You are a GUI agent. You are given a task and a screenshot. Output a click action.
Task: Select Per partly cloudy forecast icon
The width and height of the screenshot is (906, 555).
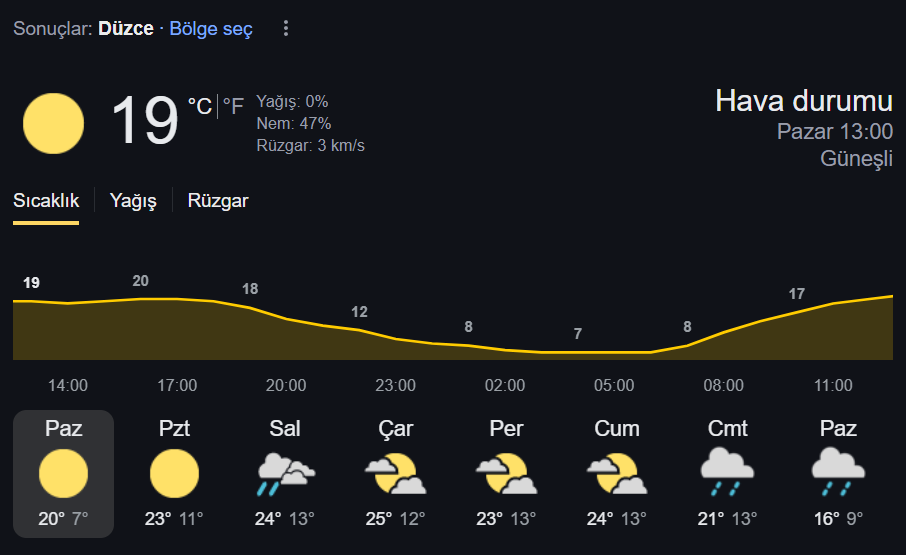click(x=507, y=474)
